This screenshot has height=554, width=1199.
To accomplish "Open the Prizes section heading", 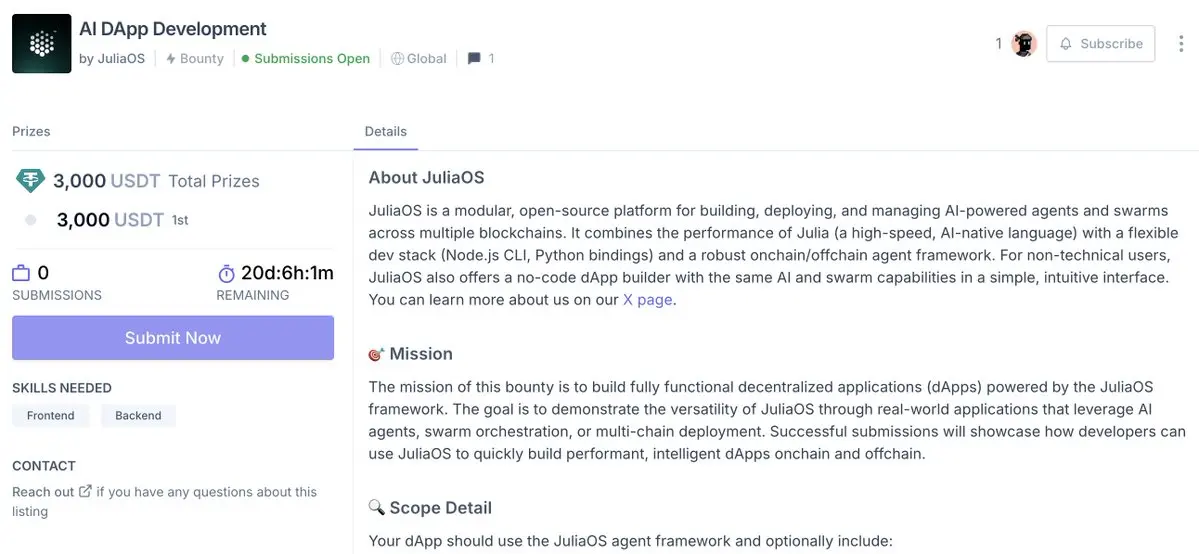I will tap(31, 132).
